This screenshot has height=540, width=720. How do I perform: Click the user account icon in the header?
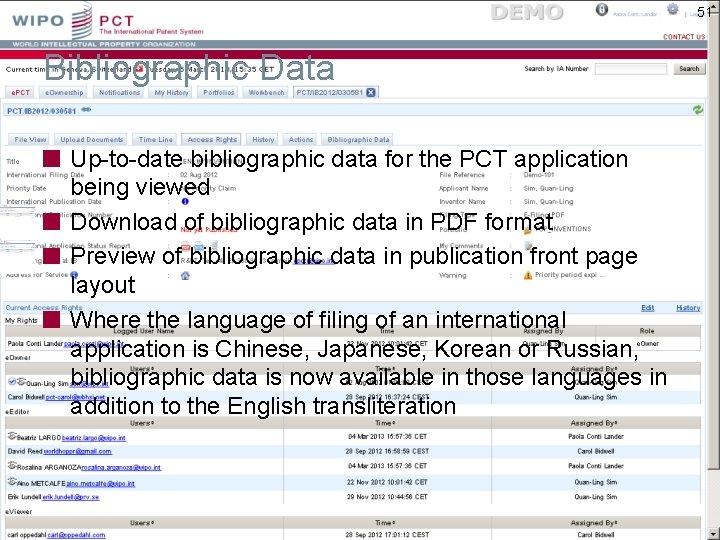coord(602,9)
